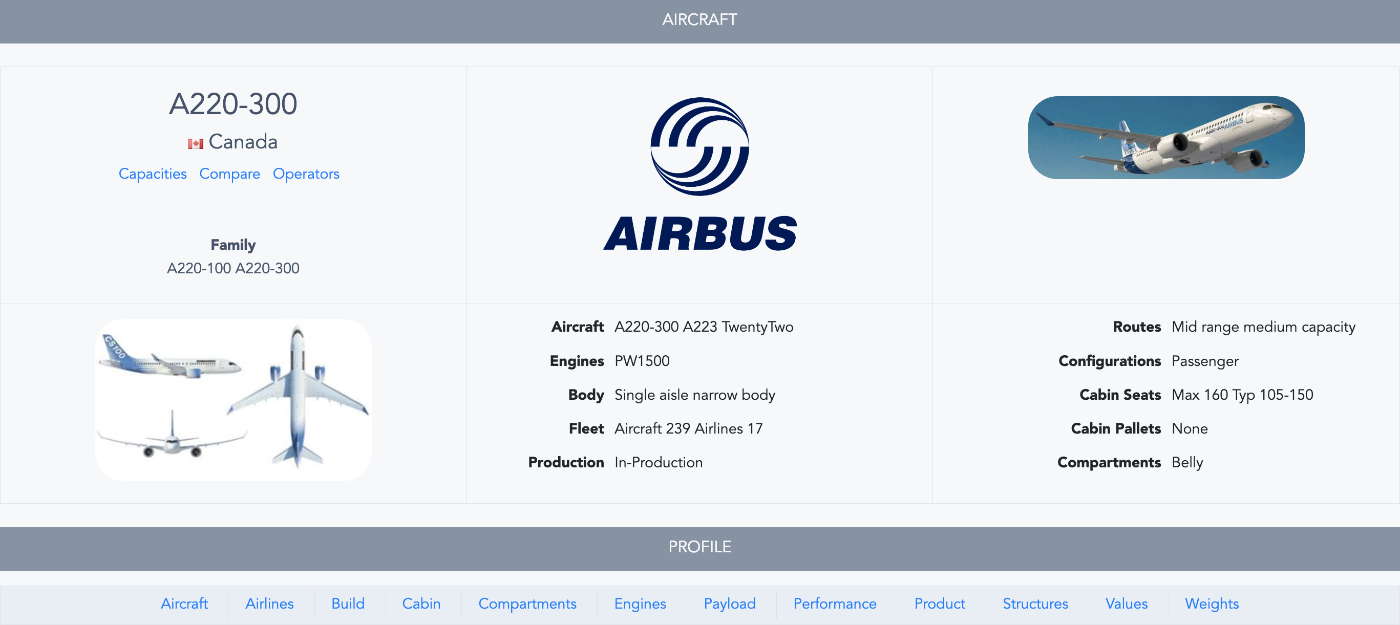Open the A220 in-flight photo thumbnail
This screenshot has height=625, width=1400.
pyautogui.click(x=1166, y=137)
